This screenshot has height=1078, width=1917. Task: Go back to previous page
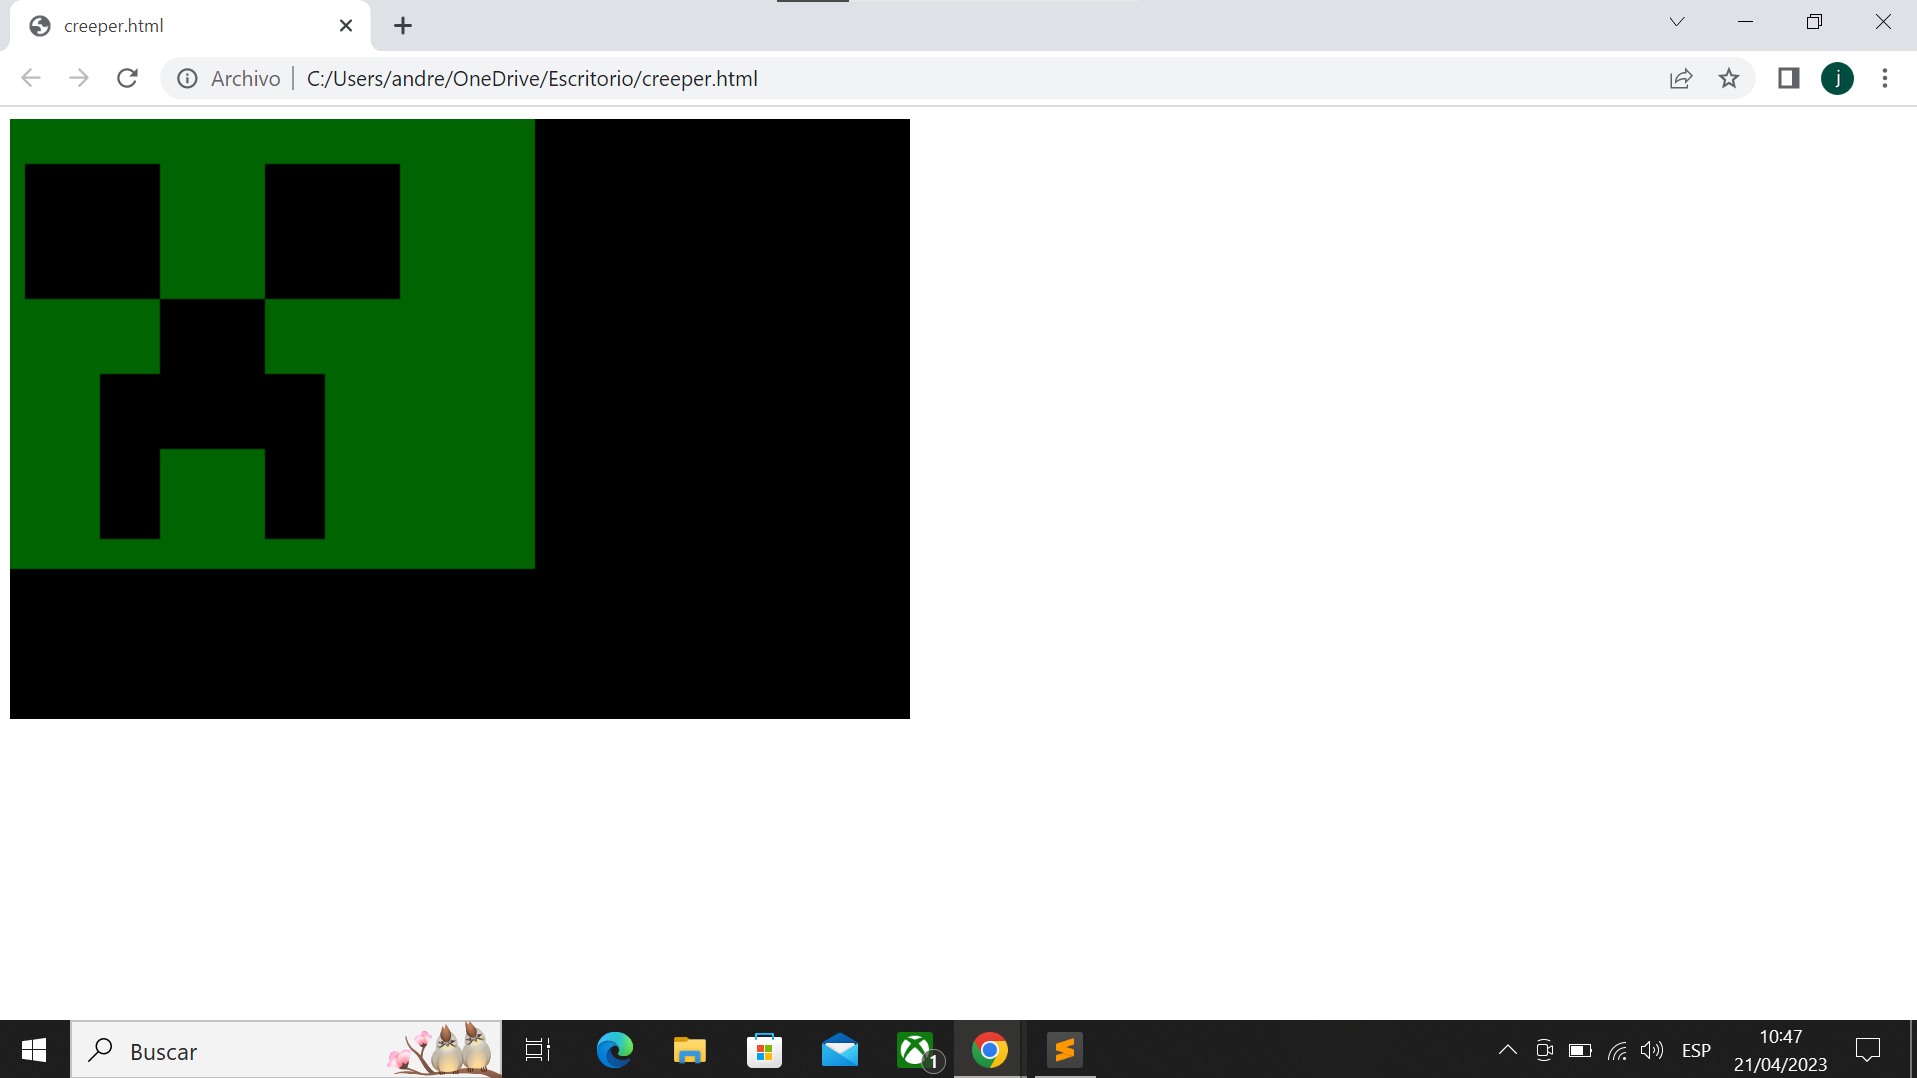point(31,78)
